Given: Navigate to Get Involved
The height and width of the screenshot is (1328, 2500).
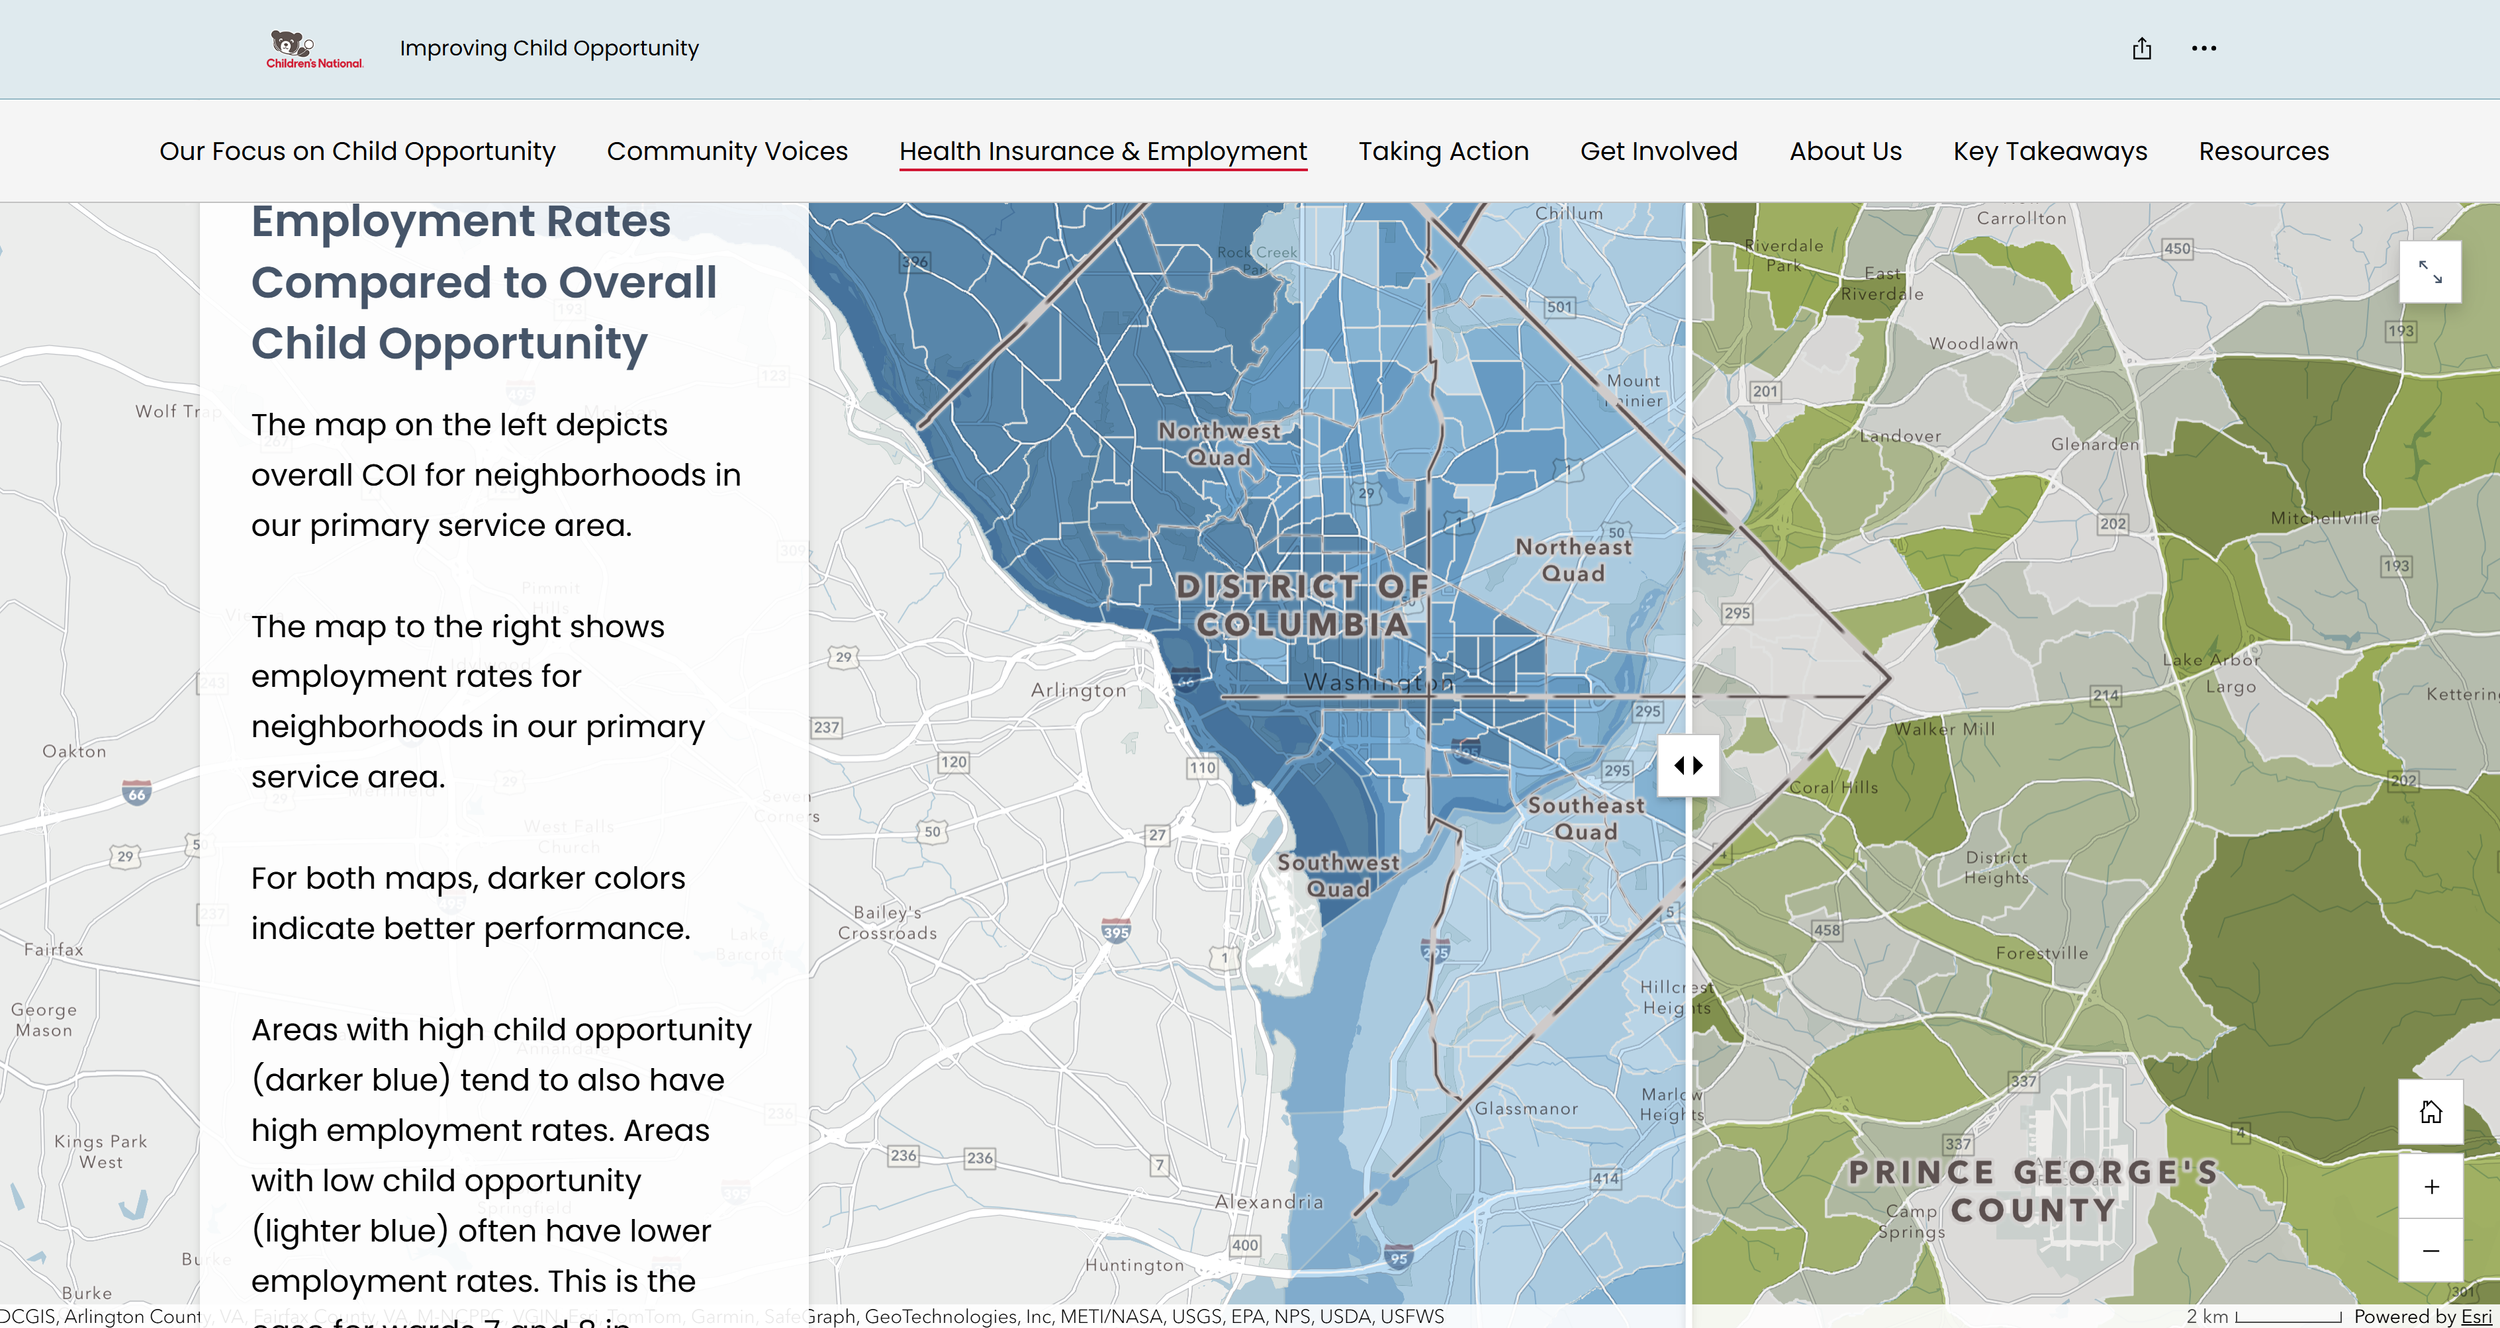Looking at the screenshot, I should 1659,151.
